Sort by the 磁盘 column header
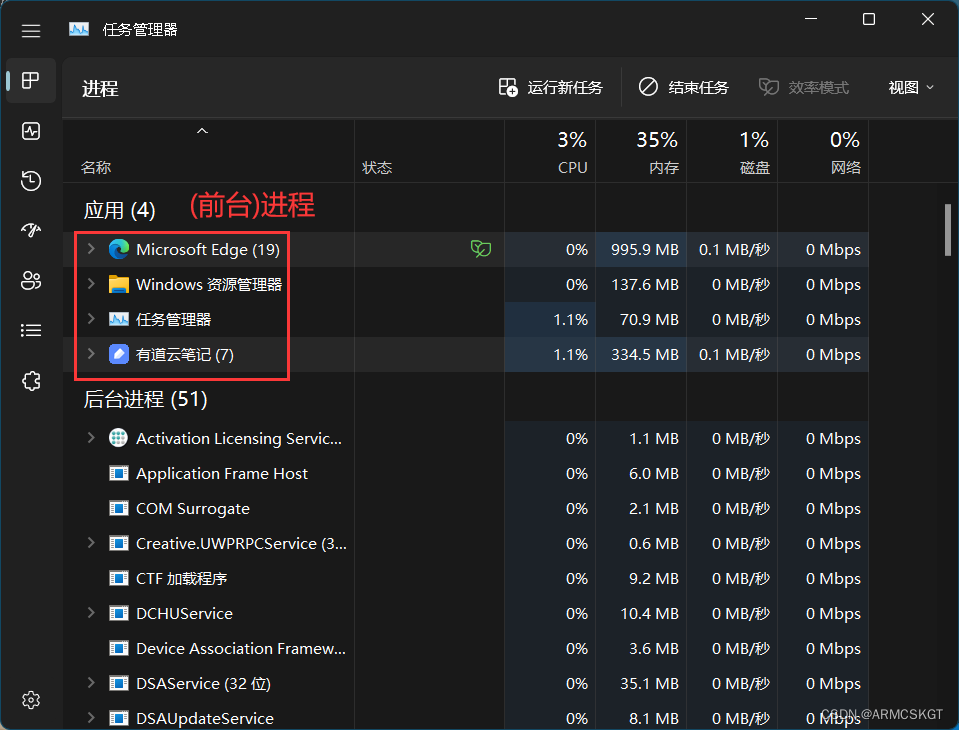This screenshot has height=730, width=959. click(732, 152)
